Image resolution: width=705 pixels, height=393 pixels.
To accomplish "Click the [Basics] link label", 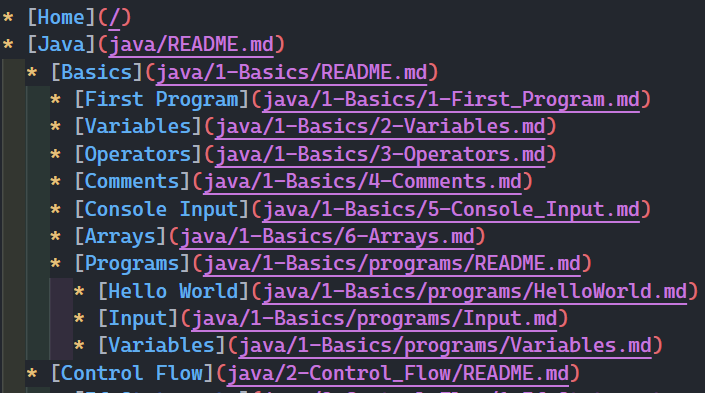I will click(97, 72).
